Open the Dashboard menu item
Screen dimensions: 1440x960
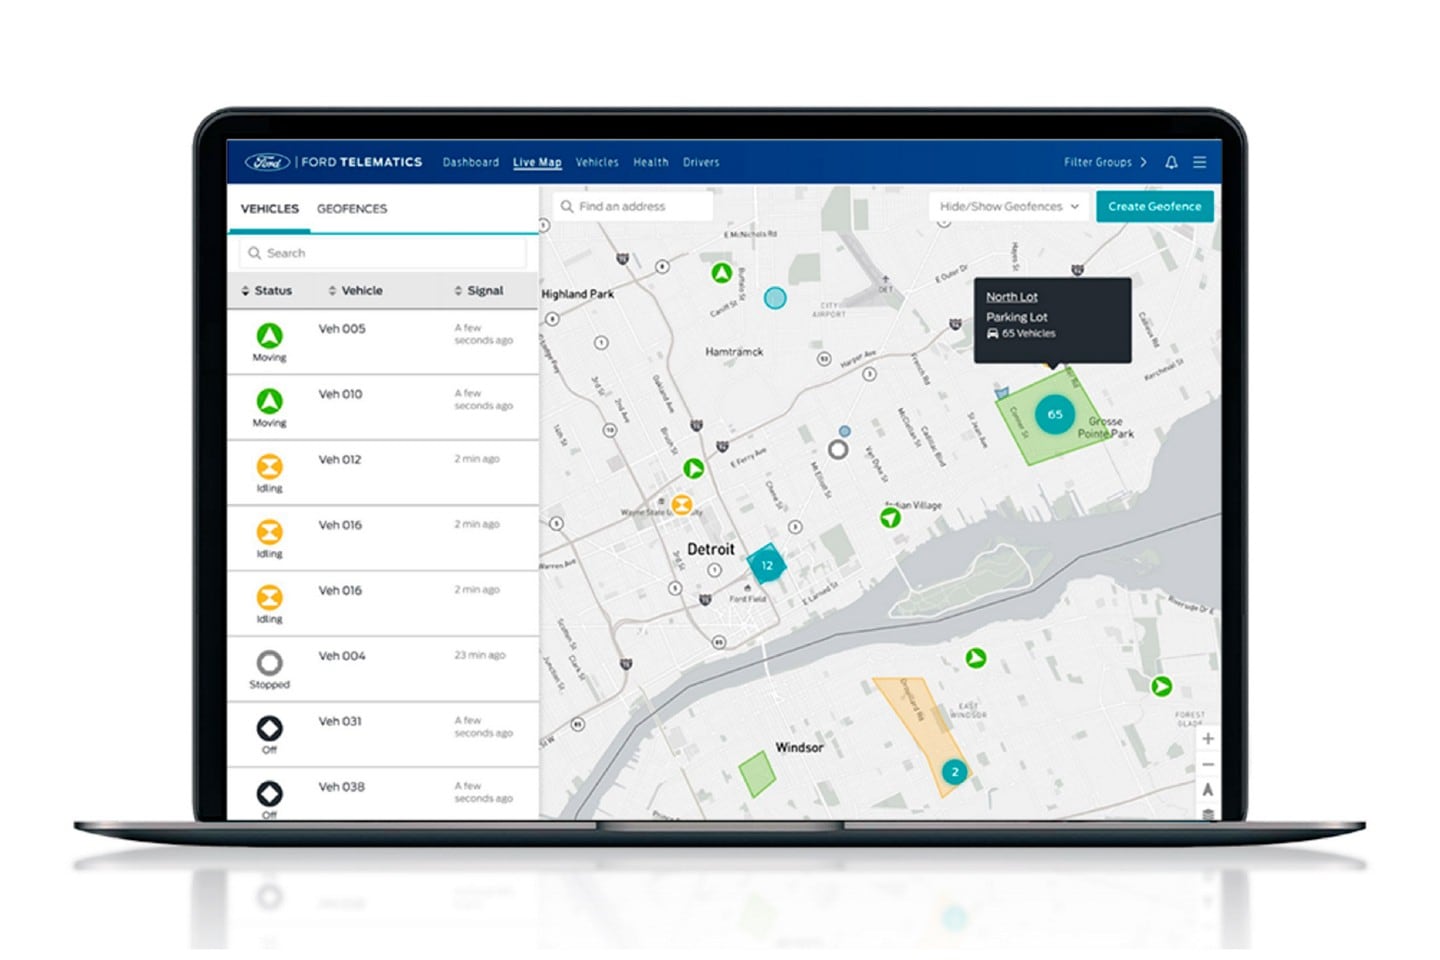(x=470, y=162)
